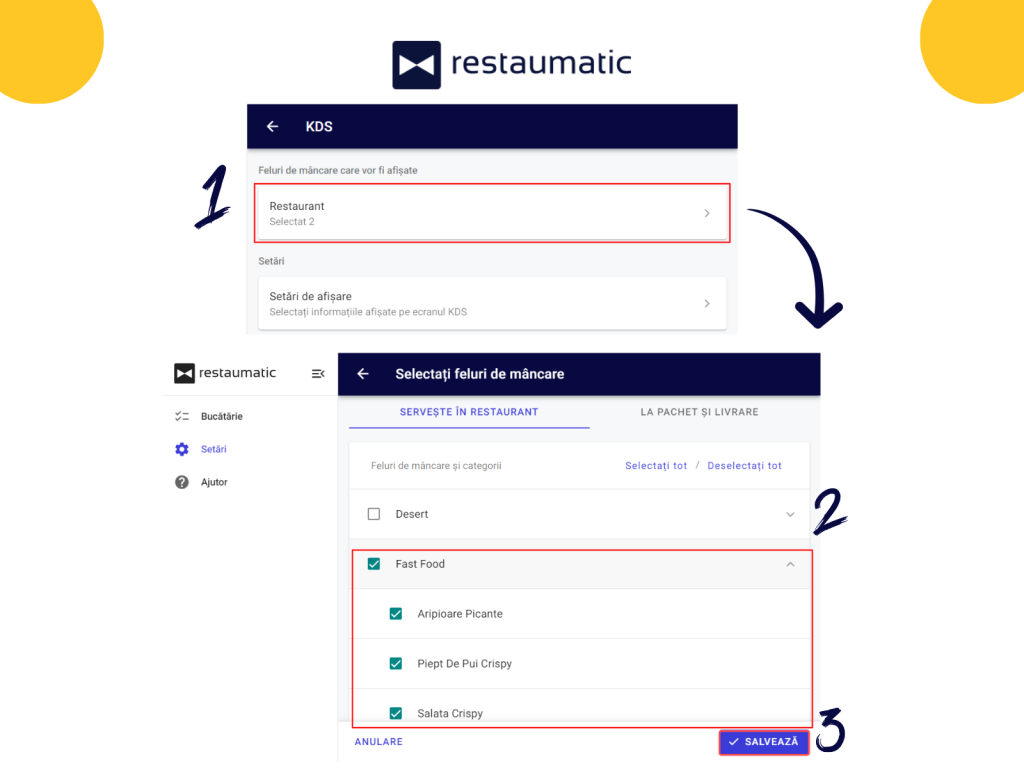Open Setări de afișare chevron
This screenshot has width=1024, height=768.
(707, 304)
